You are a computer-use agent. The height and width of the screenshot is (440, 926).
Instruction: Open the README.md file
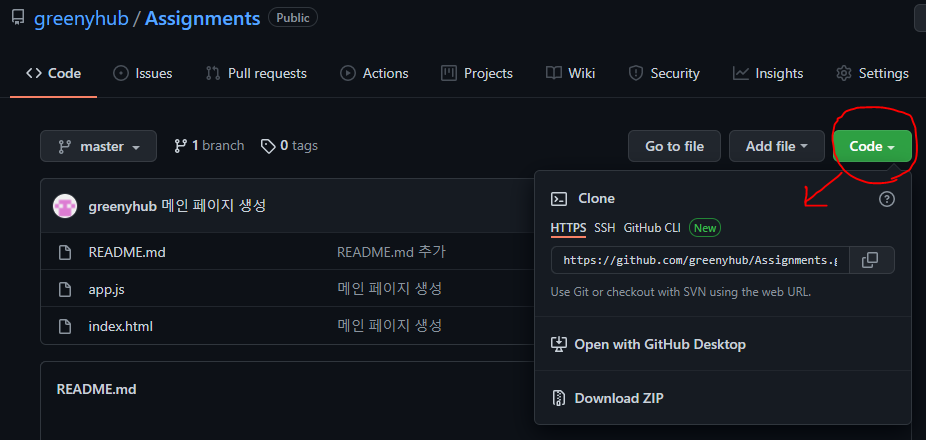tap(127, 253)
